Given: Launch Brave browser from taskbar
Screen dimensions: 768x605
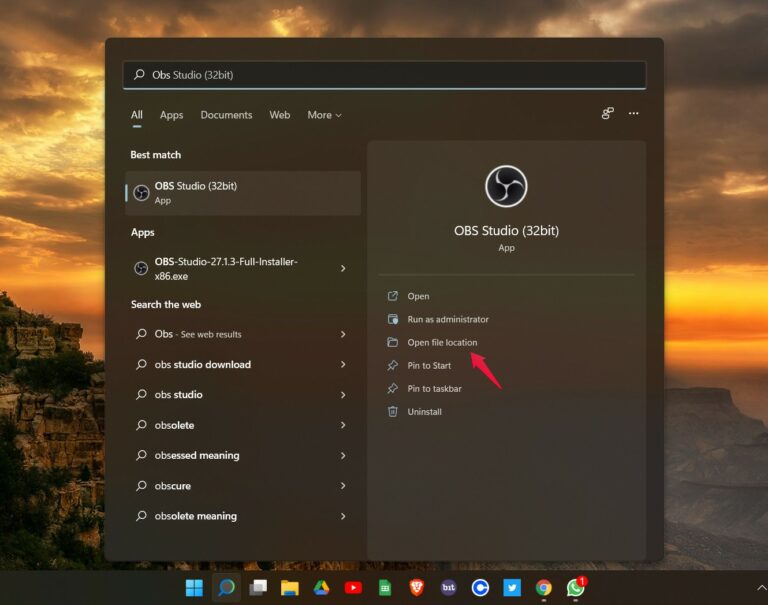Looking at the screenshot, I should (417, 587).
